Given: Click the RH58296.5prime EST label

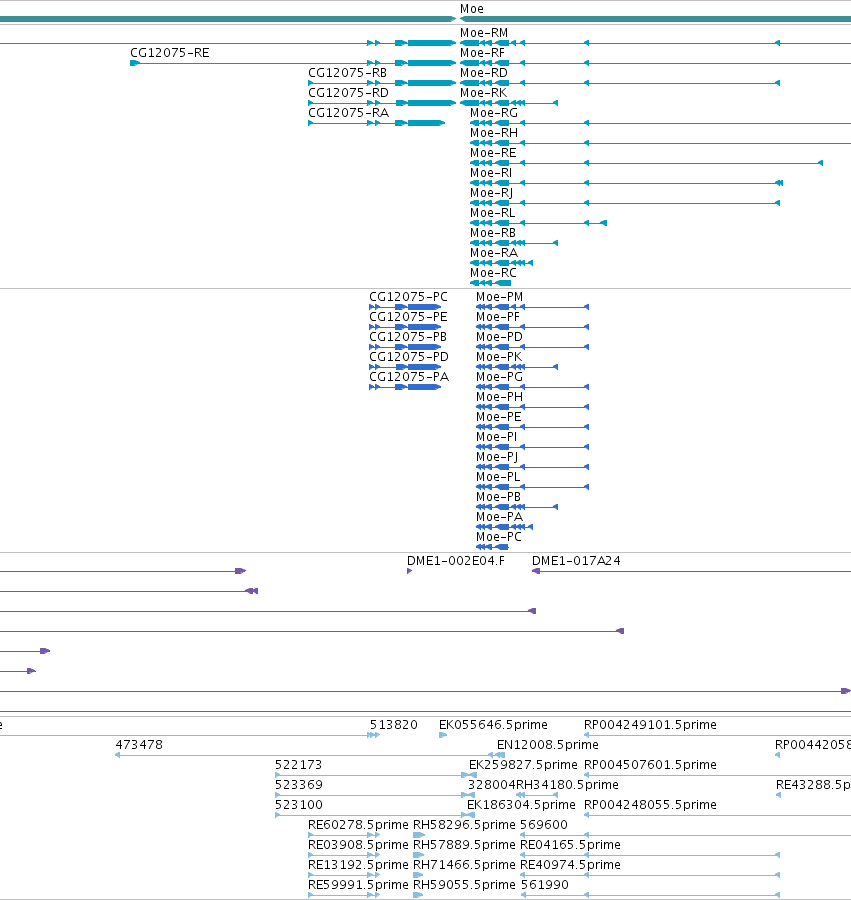Looking at the screenshot, I should pos(464,825).
